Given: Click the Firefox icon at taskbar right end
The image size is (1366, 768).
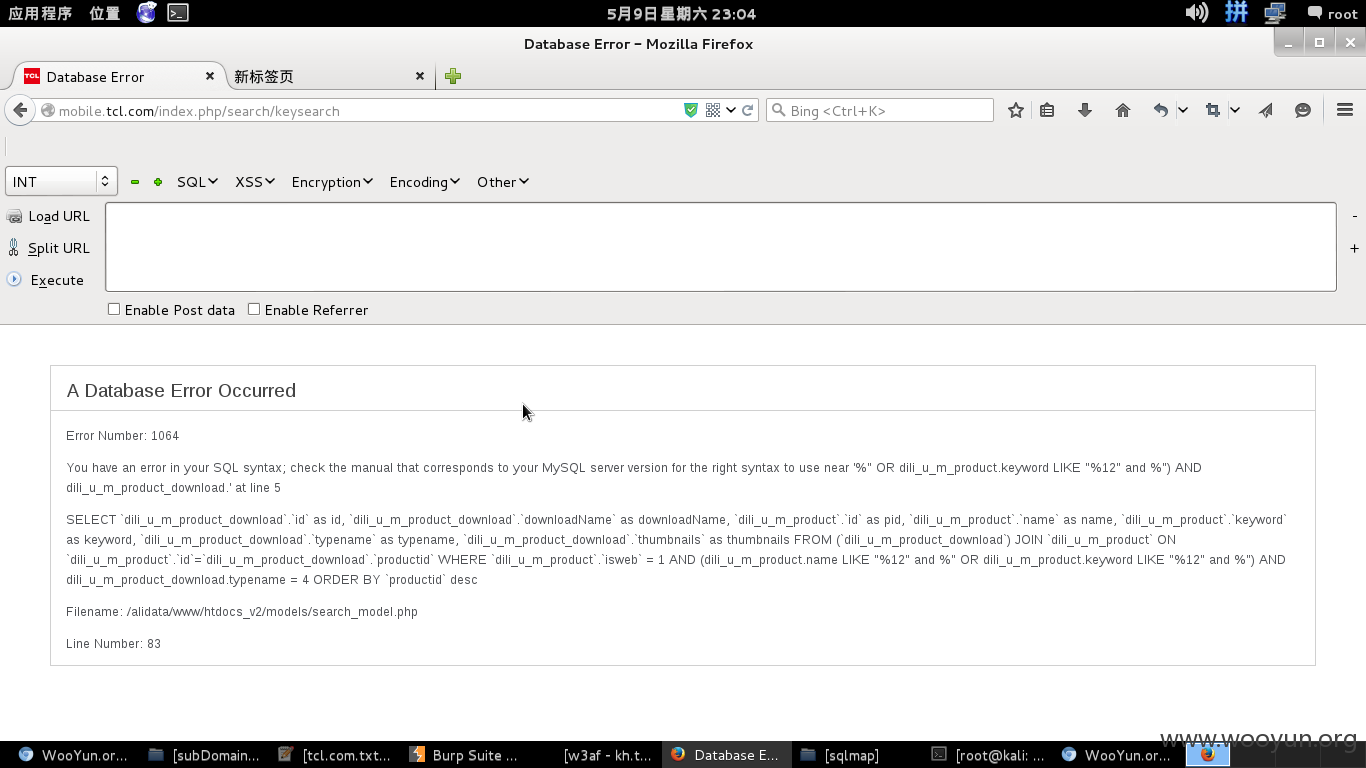Looking at the screenshot, I should (1208, 755).
